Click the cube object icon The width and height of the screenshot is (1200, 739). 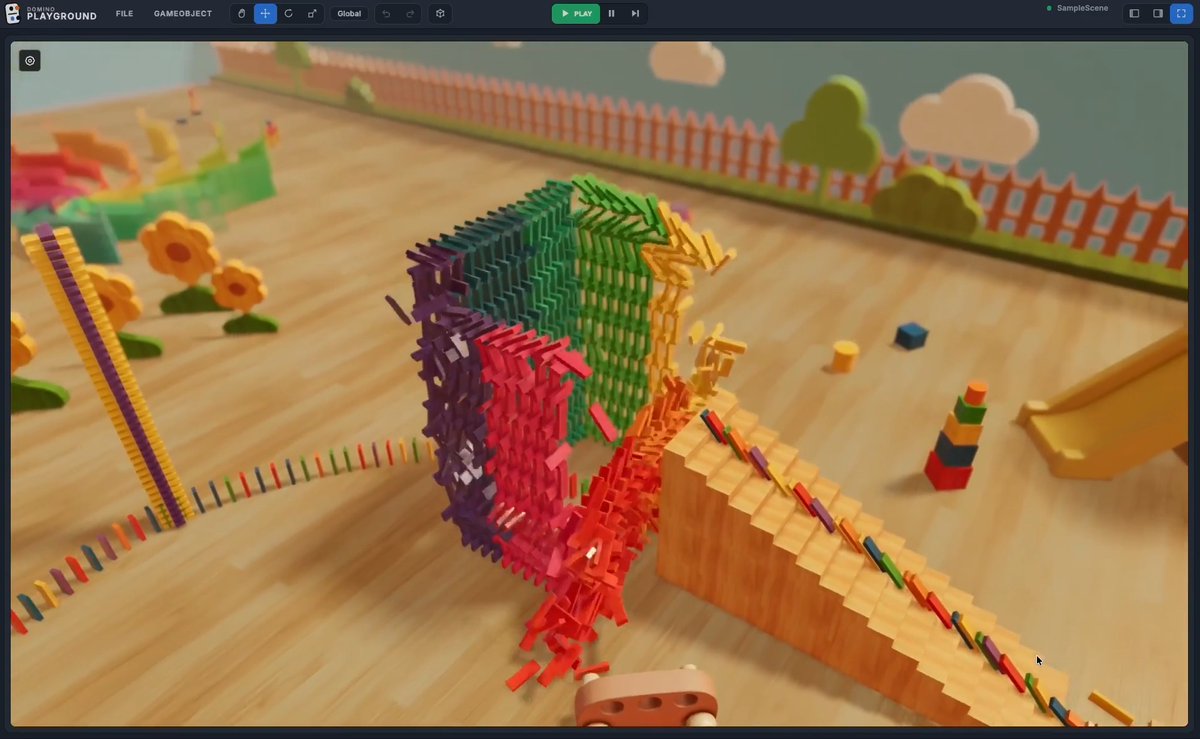pyautogui.click(x=440, y=14)
